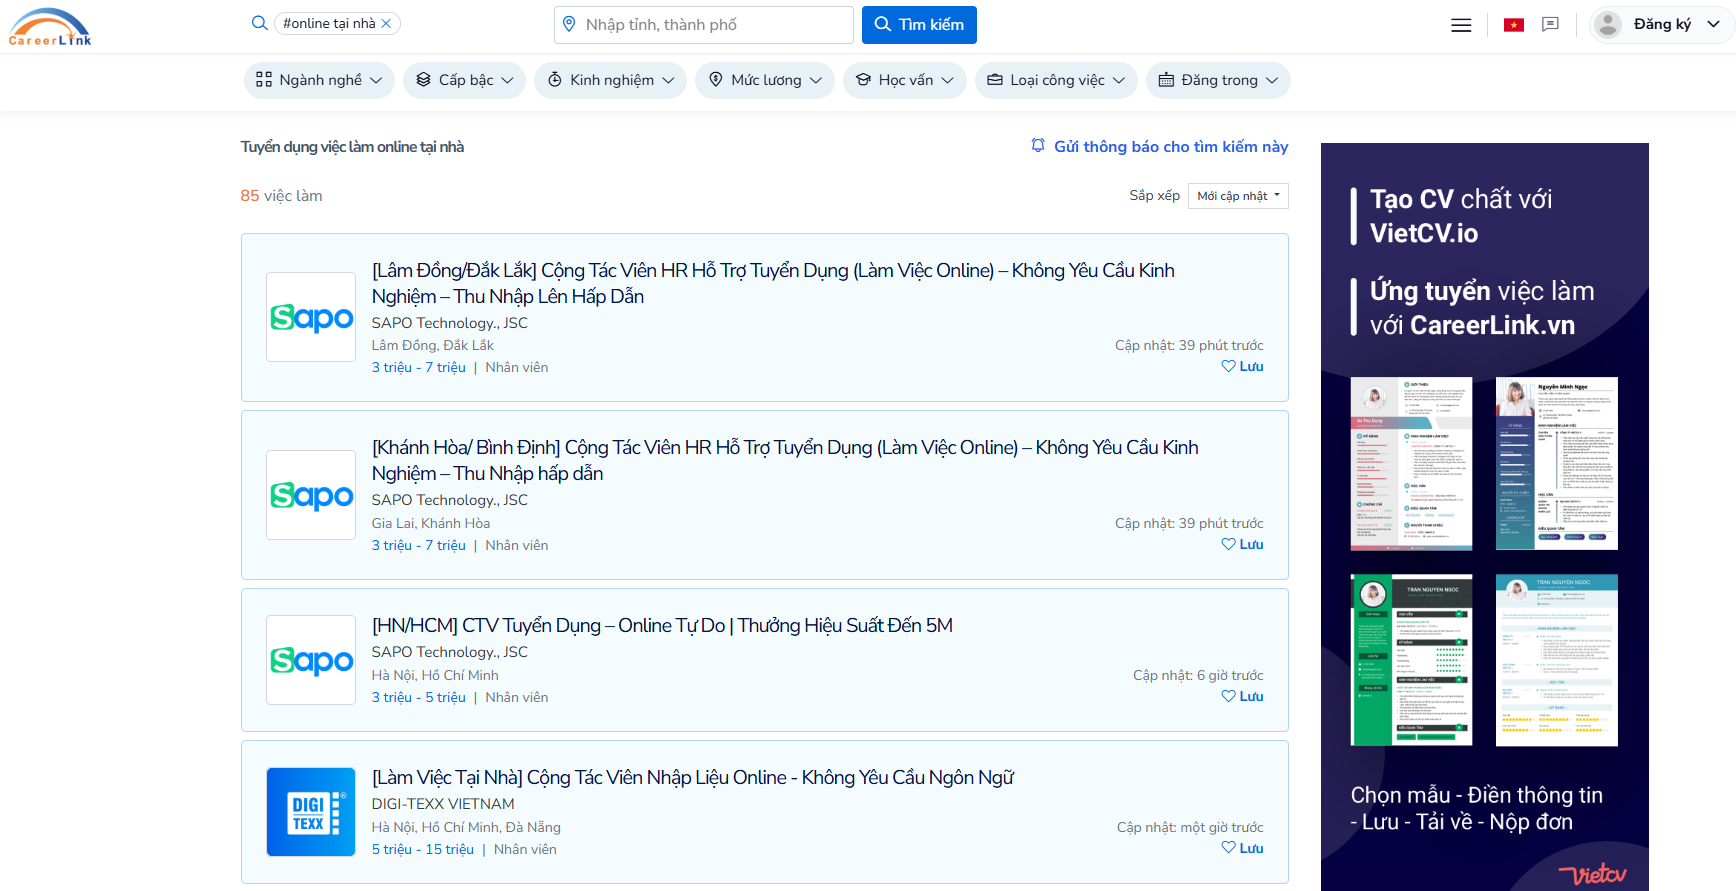Save the Lâm Đồng/Đắk Lắk job
Image resolution: width=1736 pixels, height=891 pixels.
pyautogui.click(x=1242, y=367)
